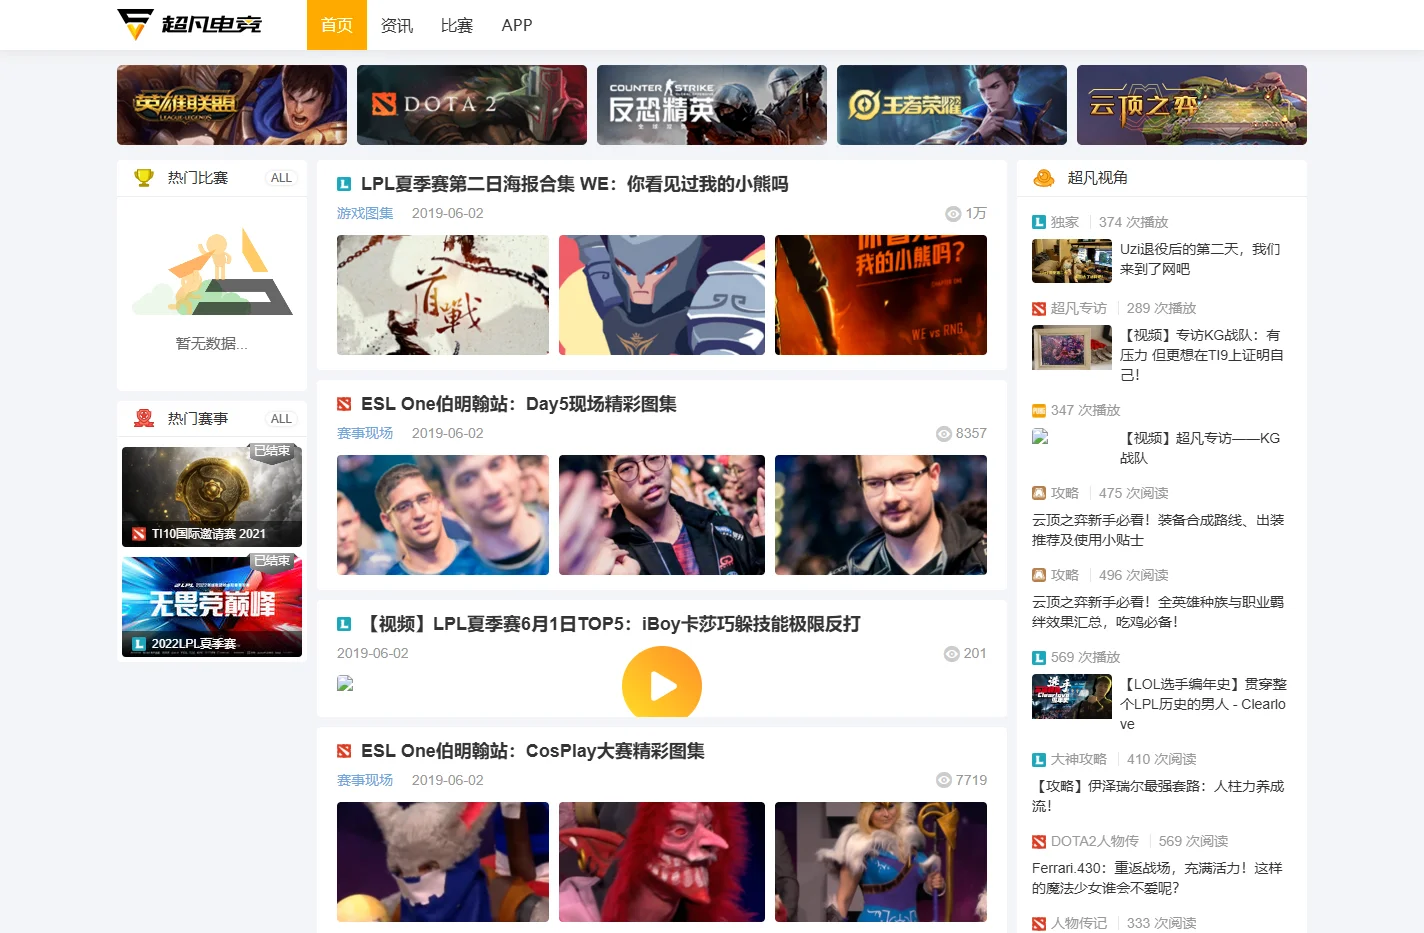Open the furry wolf cosplay thumbnail

click(443, 862)
